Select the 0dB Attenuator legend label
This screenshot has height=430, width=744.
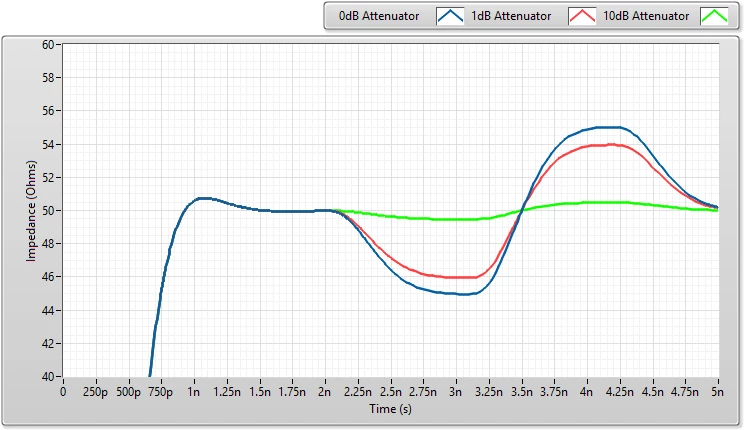pos(379,16)
